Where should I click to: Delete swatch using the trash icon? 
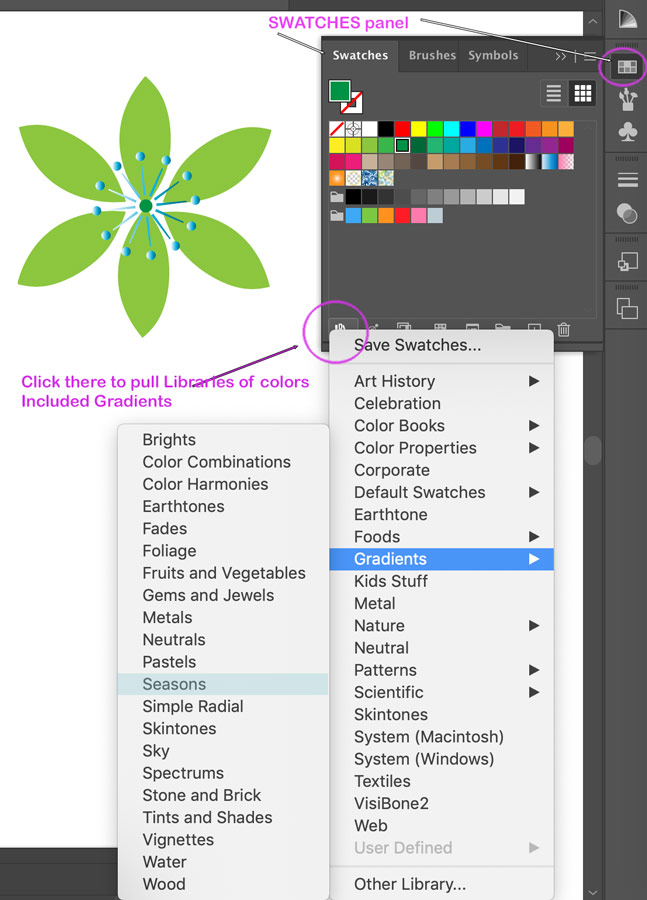point(564,328)
